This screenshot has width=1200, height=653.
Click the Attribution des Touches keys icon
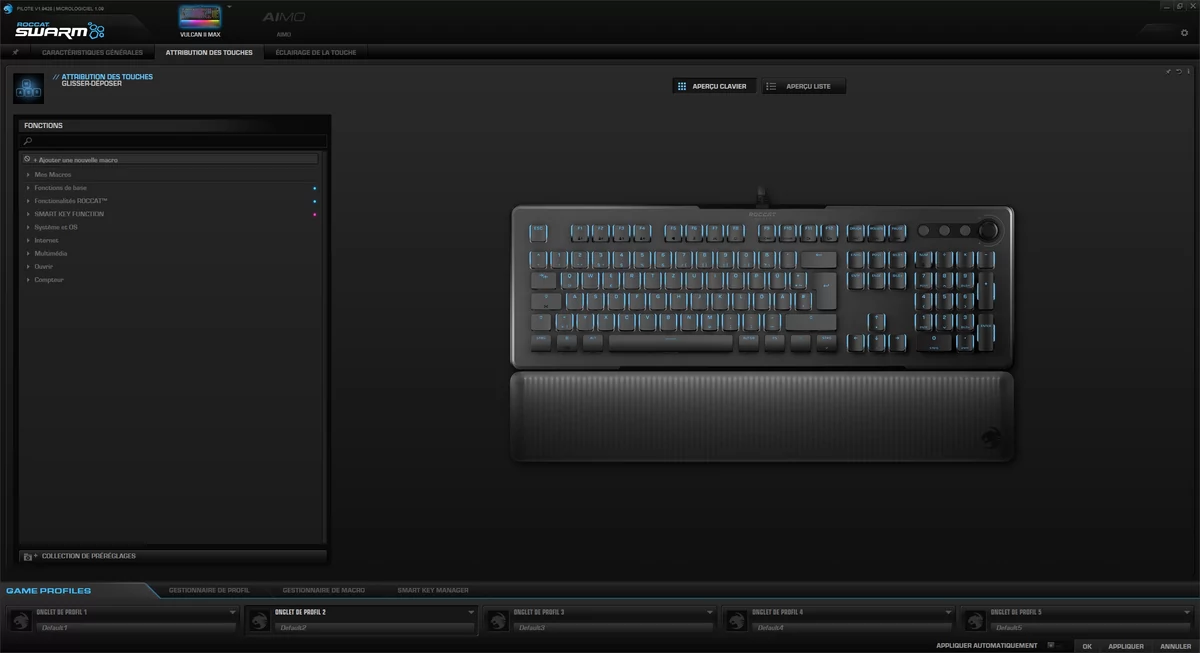(x=28, y=87)
